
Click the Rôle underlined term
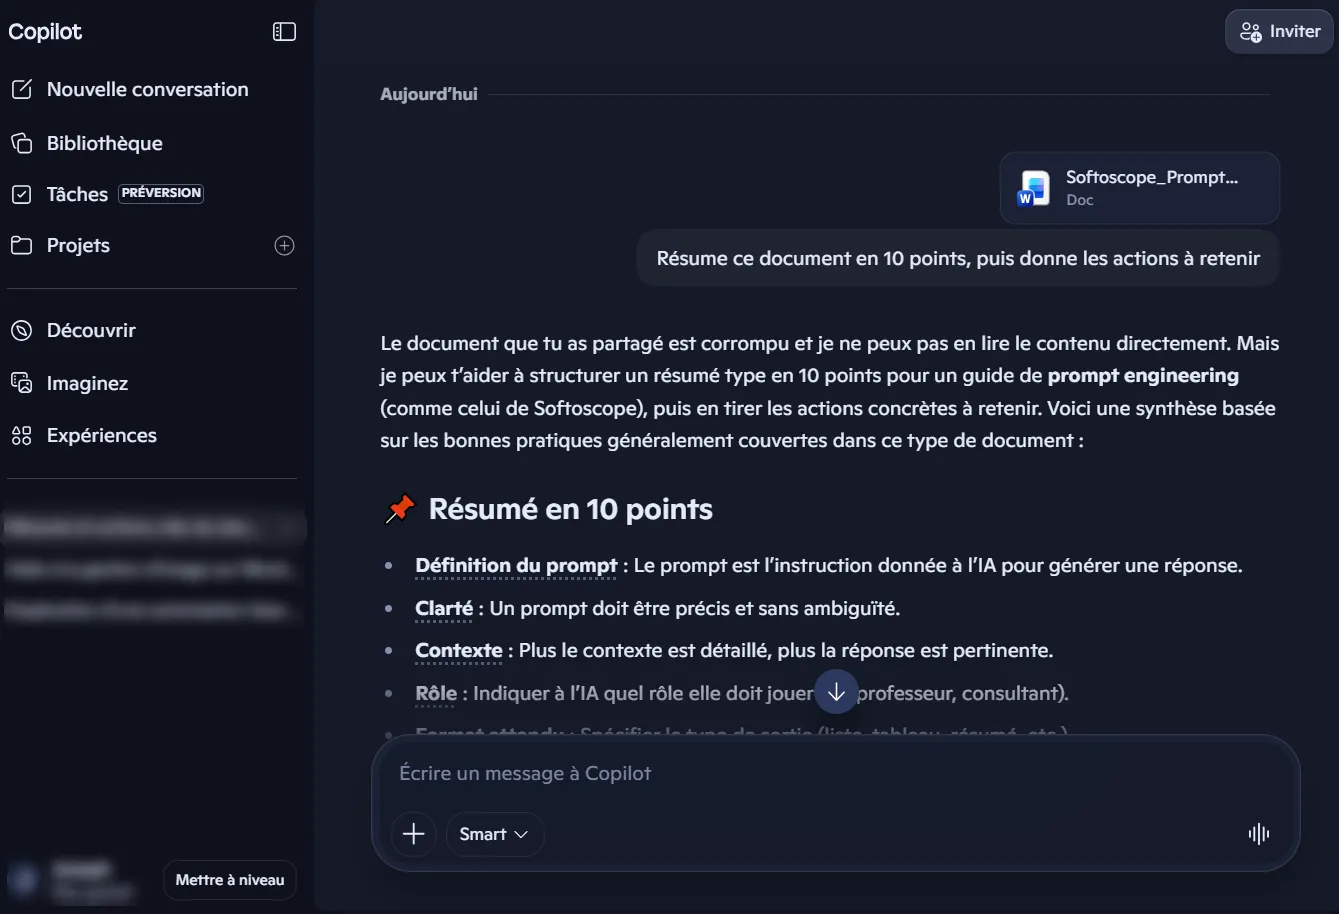436,693
